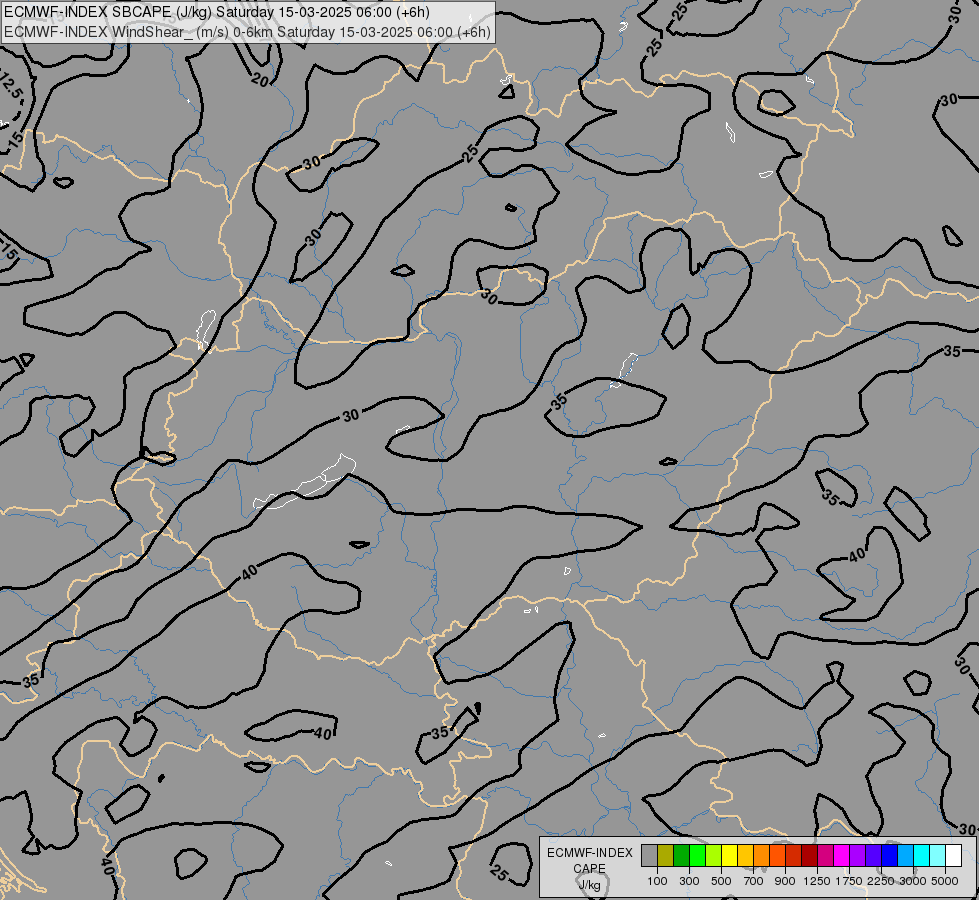Image resolution: width=979 pixels, height=900 pixels.
Task: Click the 5000 legend value
Action: 945,881
